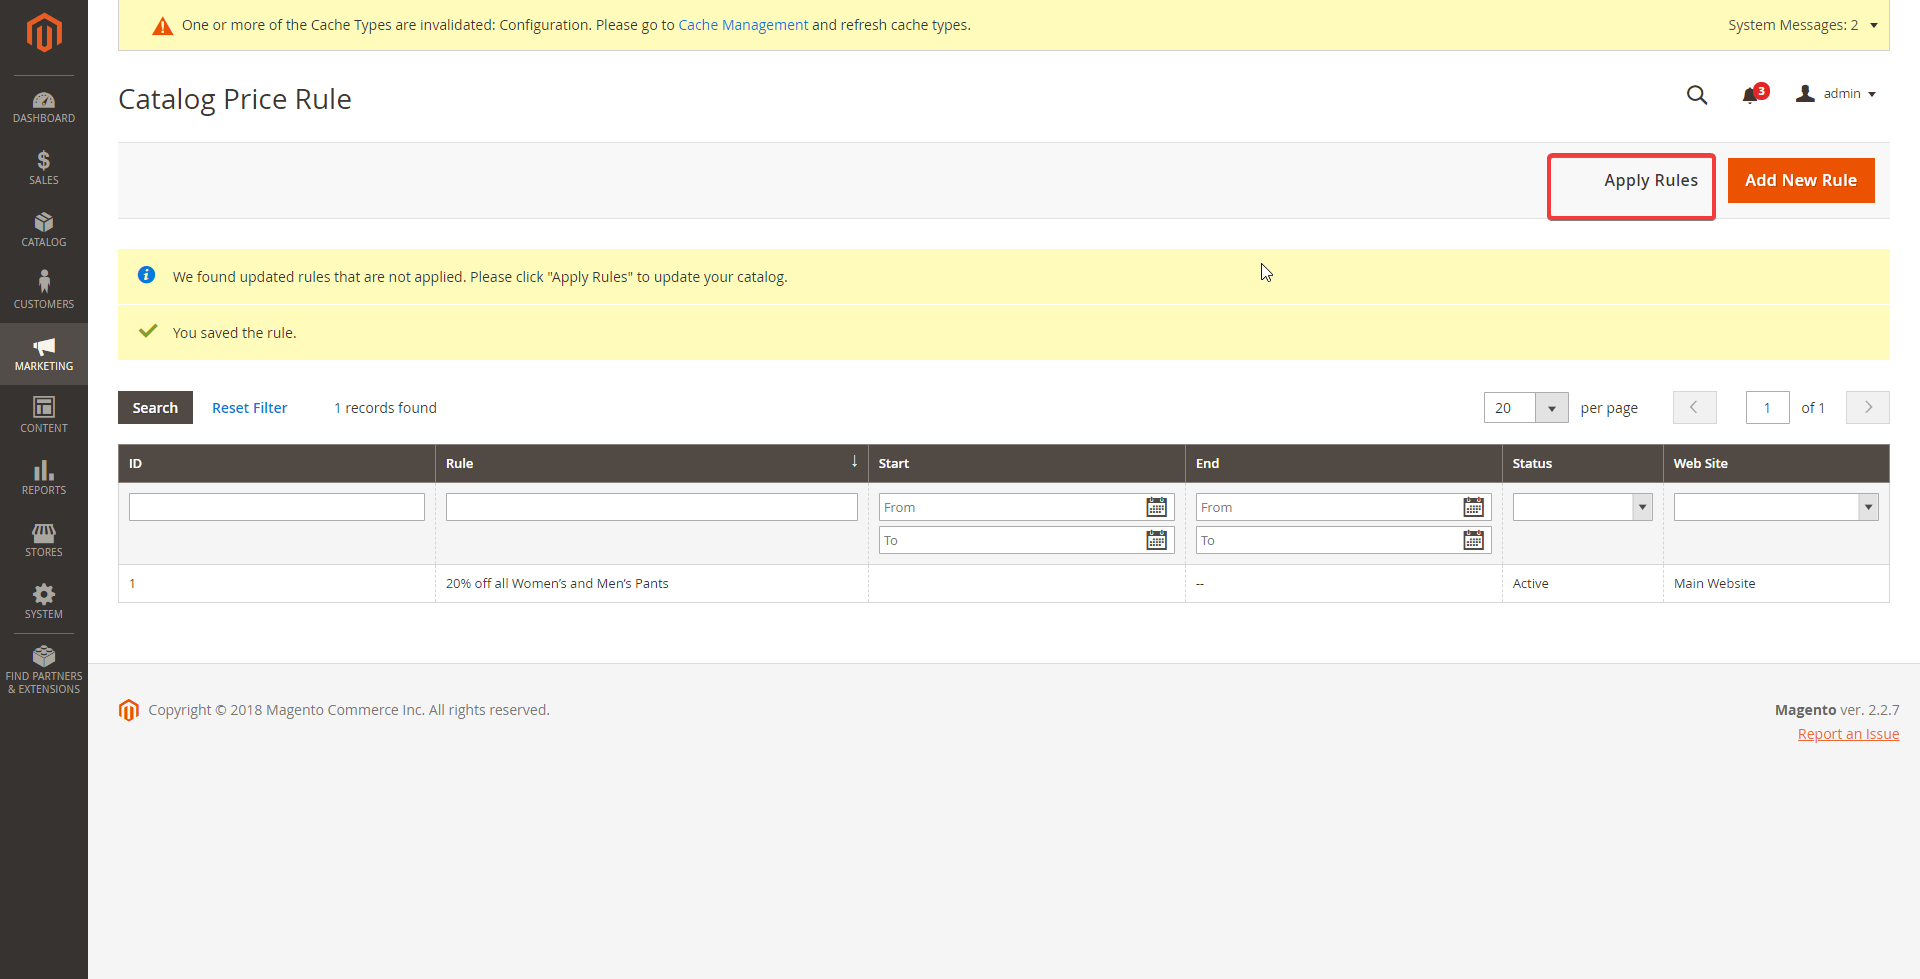Open the admin account menu

[x=1838, y=93]
